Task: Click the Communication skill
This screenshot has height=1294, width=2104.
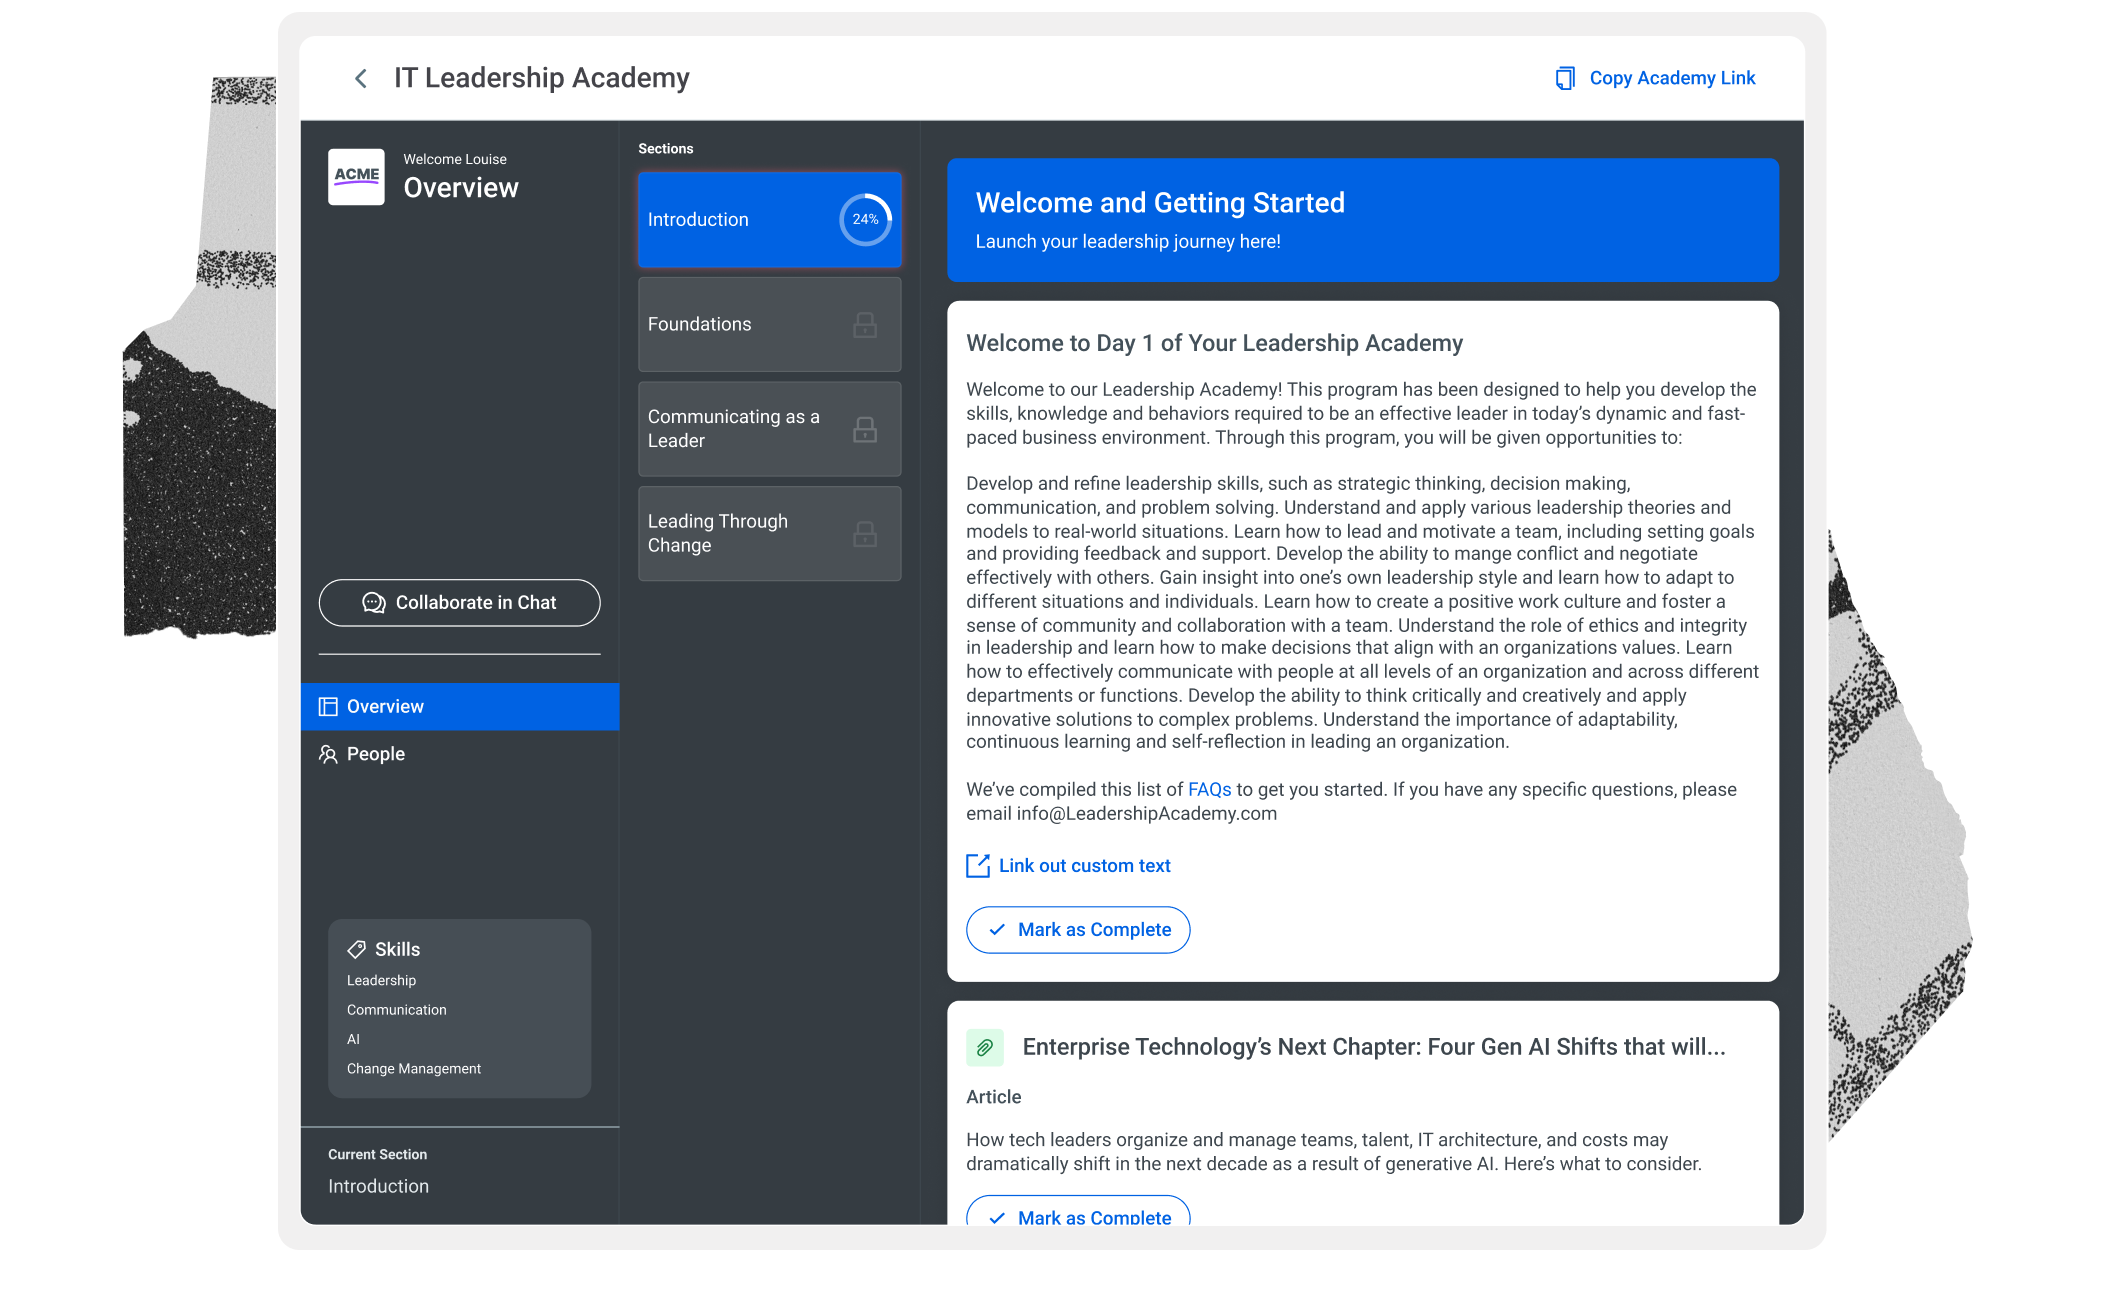Action: click(x=396, y=1010)
